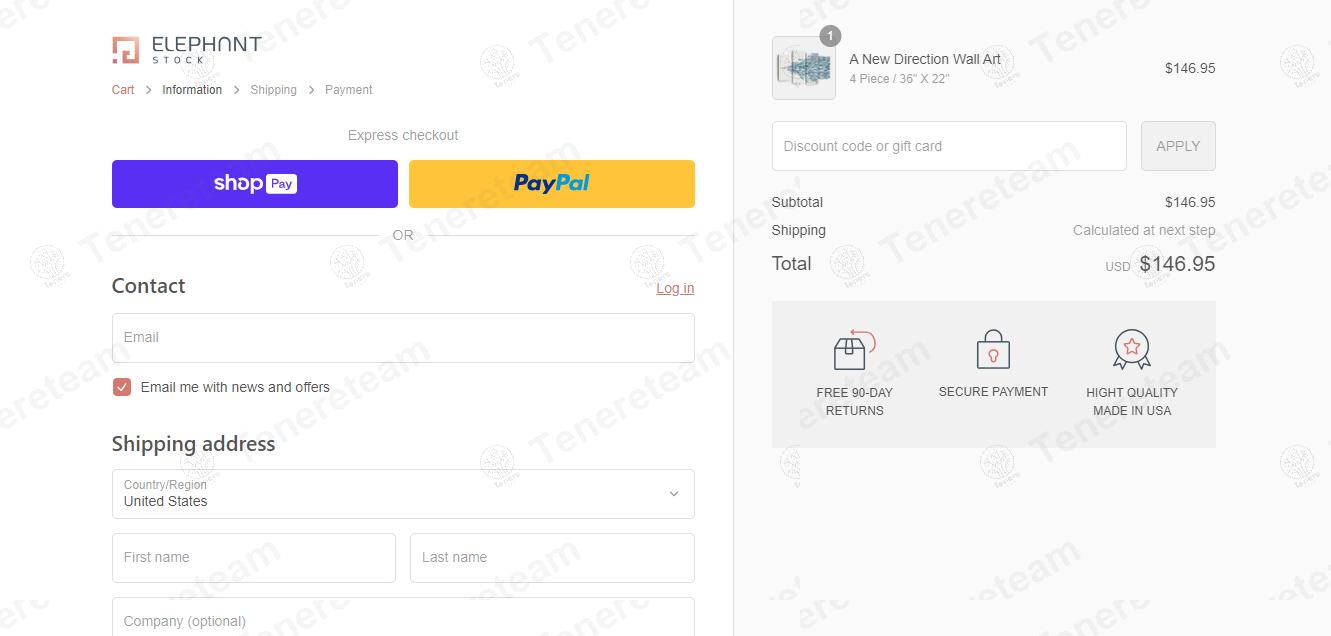1331x636 pixels.
Task: Check out with PayPal button
Action: coord(552,184)
